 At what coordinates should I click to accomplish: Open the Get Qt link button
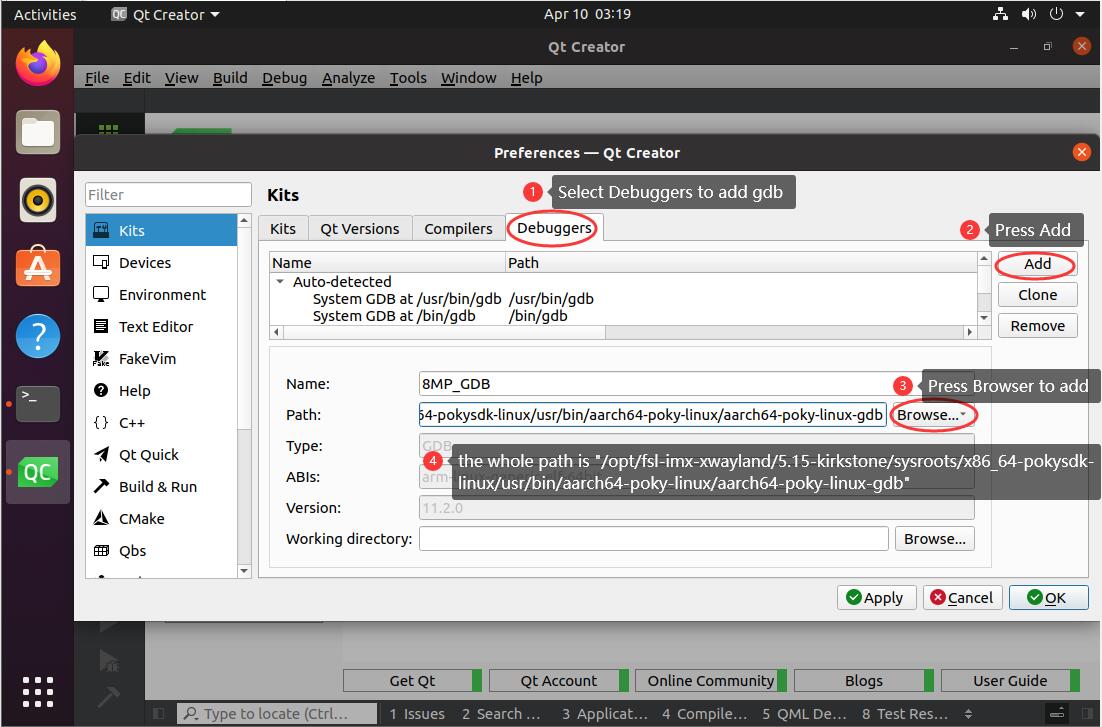pyautogui.click(x=412, y=681)
